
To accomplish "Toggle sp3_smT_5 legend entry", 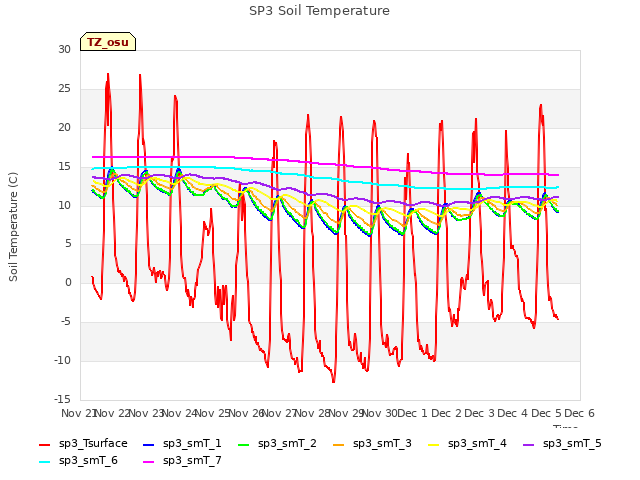I will point(562,444).
